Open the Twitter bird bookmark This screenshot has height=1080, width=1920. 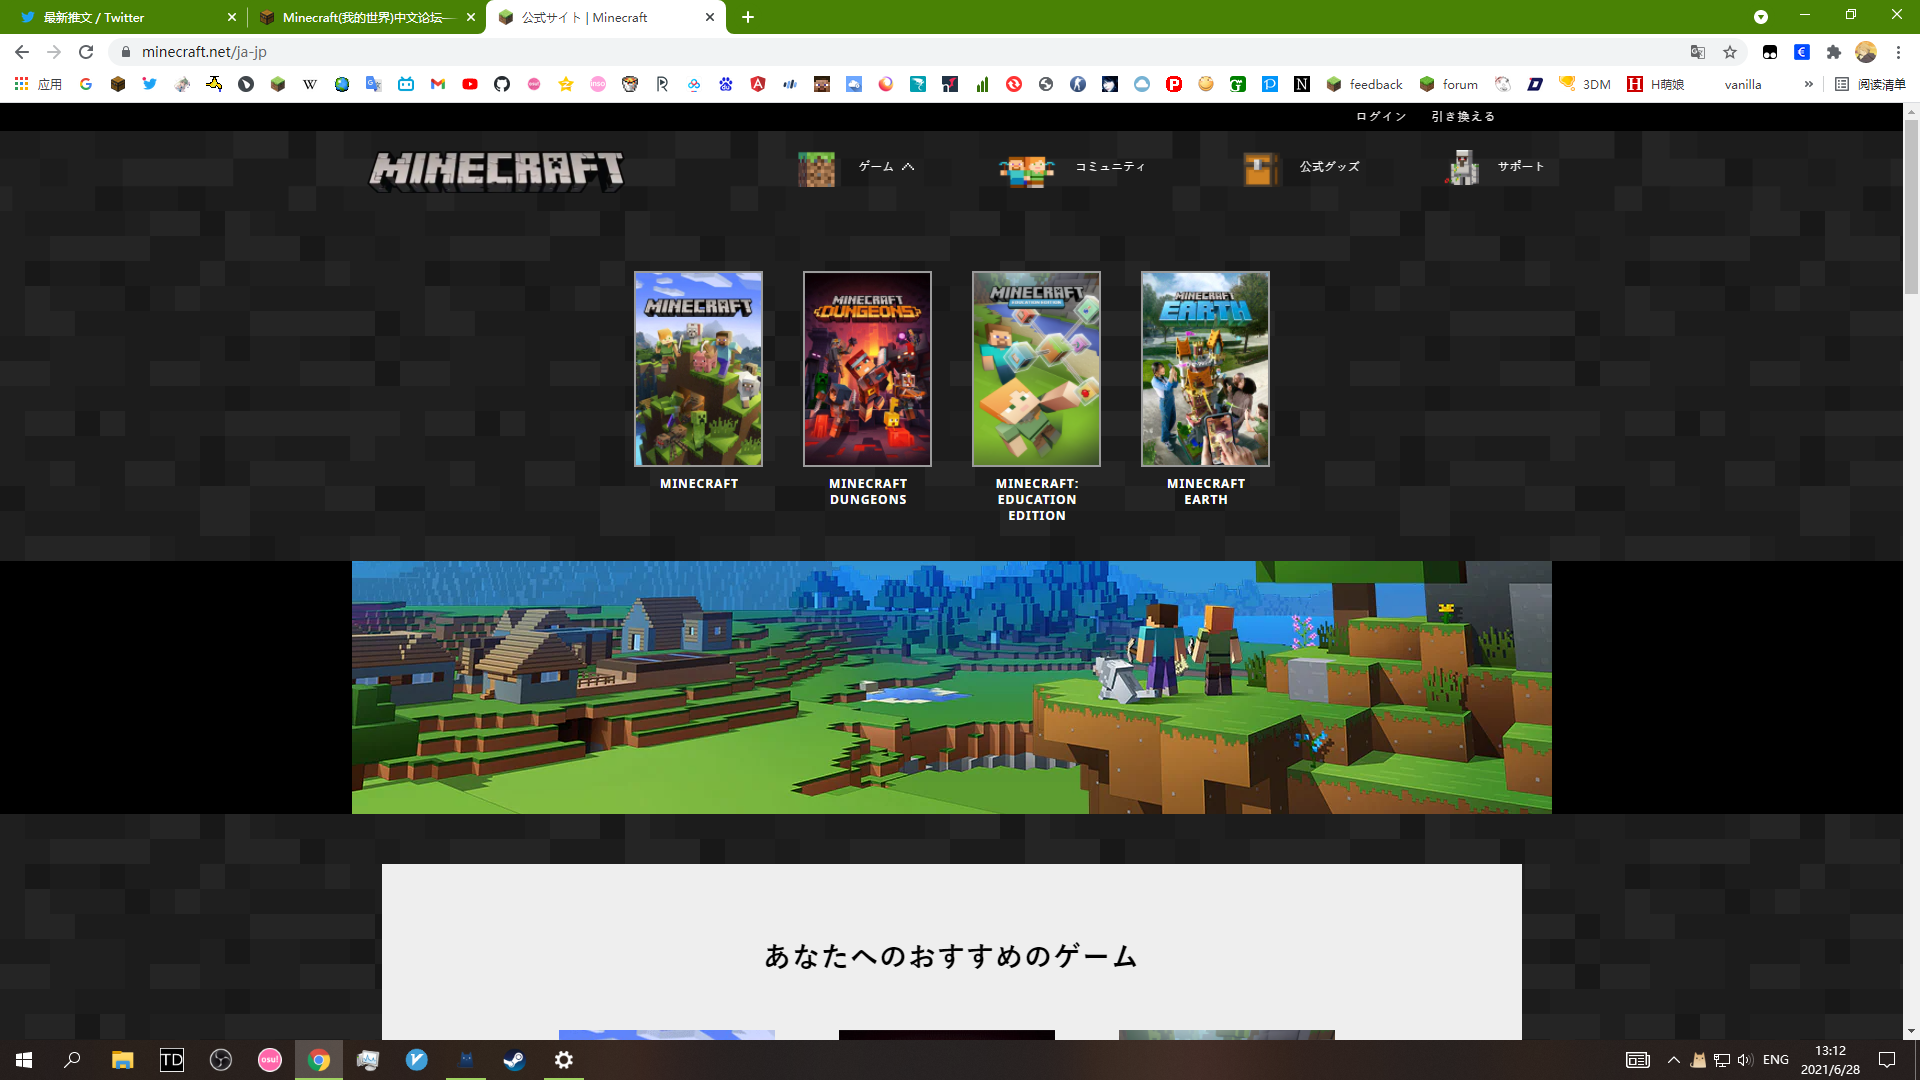pyautogui.click(x=150, y=84)
